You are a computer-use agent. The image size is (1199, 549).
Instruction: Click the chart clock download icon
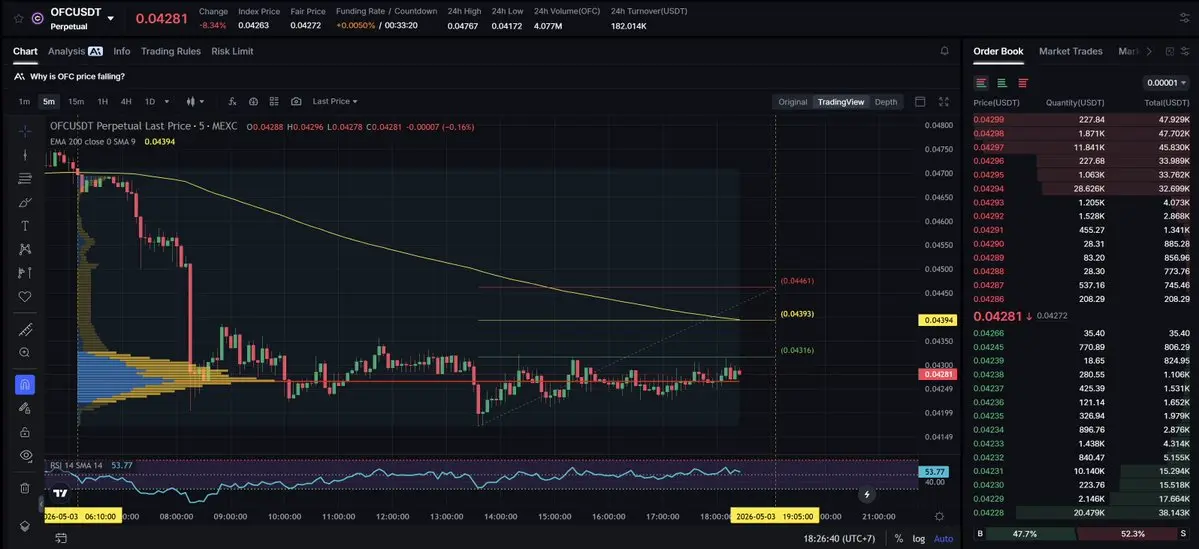click(x=253, y=102)
